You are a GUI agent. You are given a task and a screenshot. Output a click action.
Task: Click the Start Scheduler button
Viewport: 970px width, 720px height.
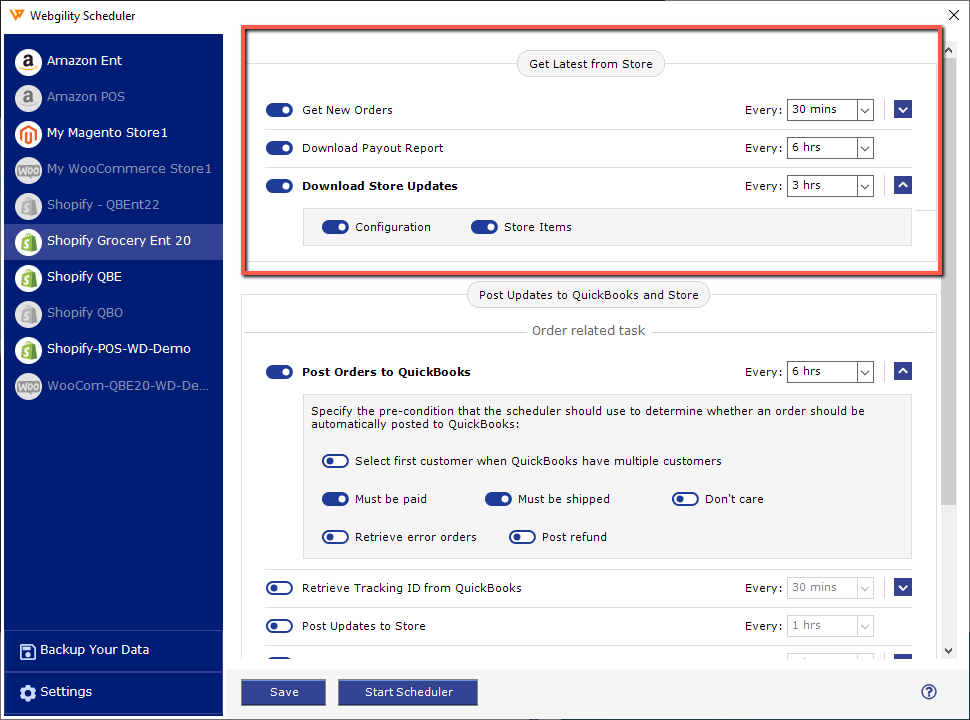click(408, 692)
